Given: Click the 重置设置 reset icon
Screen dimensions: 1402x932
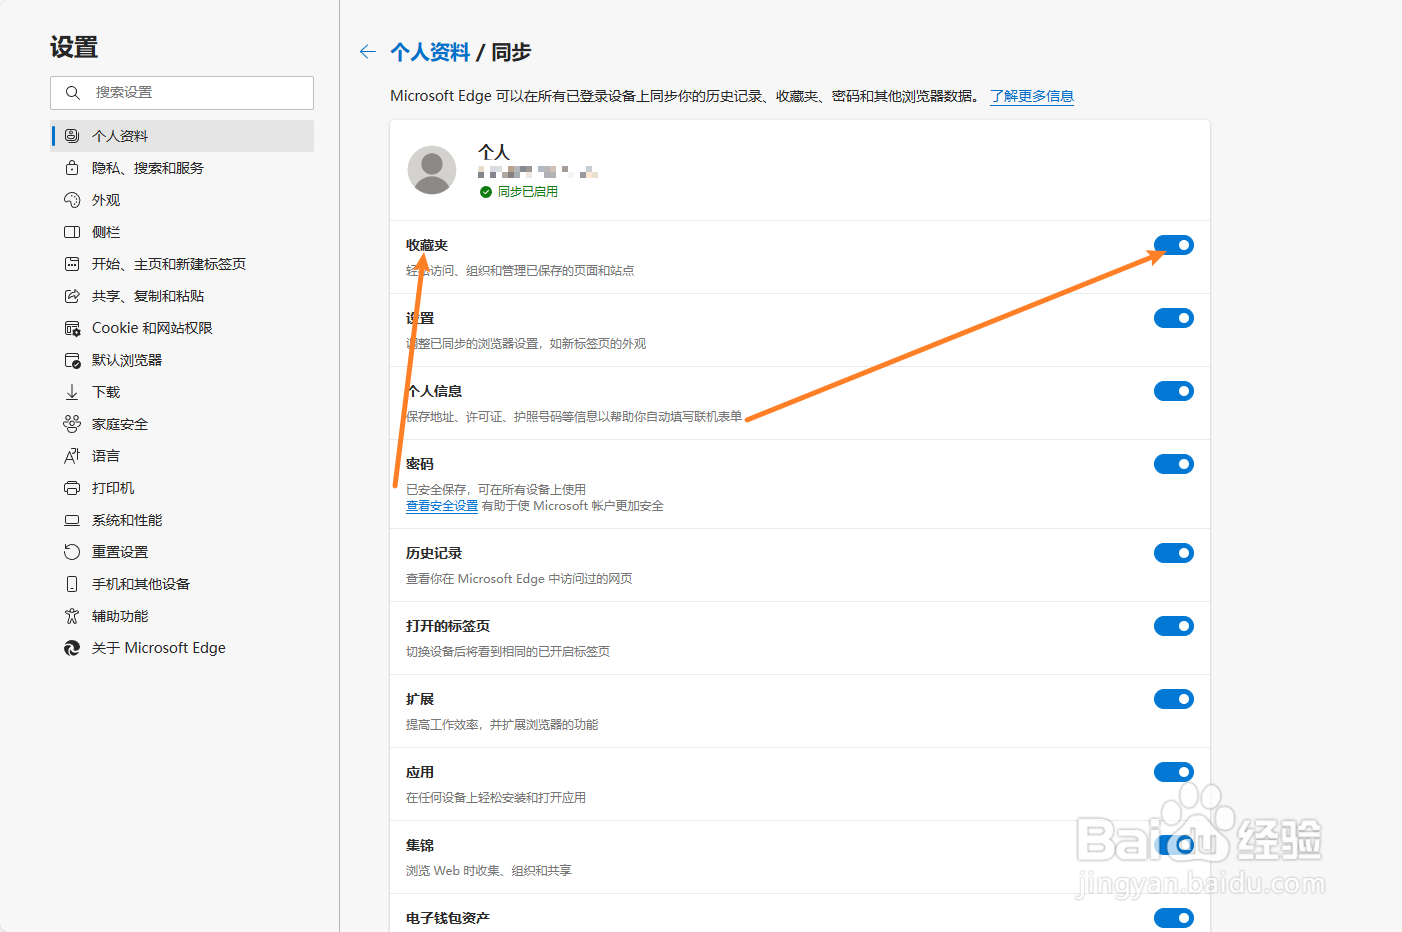Looking at the screenshot, I should pyautogui.click(x=72, y=552).
